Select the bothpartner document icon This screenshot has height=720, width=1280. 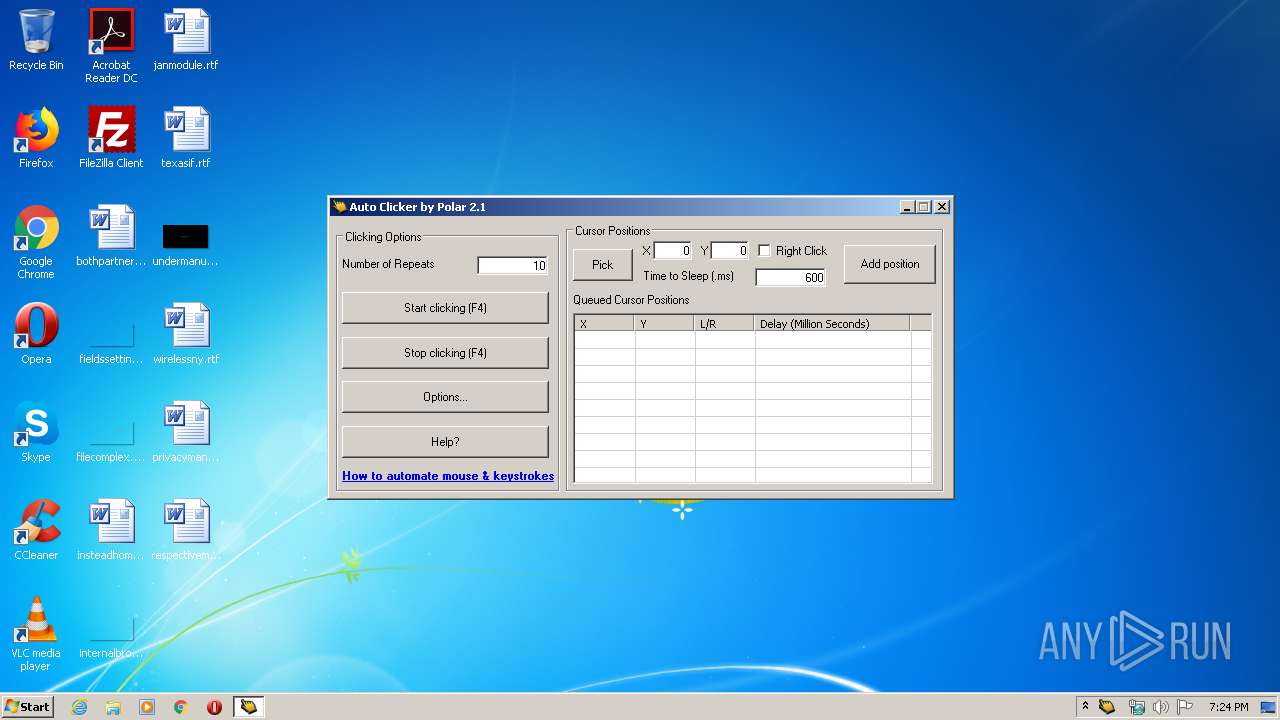click(x=111, y=237)
